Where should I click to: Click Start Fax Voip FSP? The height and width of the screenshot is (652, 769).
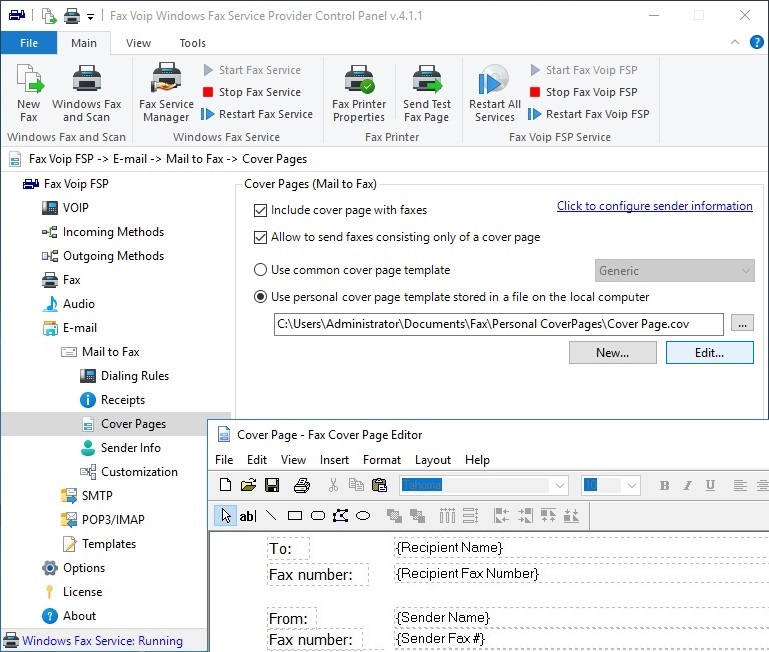[x=584, y=70]
